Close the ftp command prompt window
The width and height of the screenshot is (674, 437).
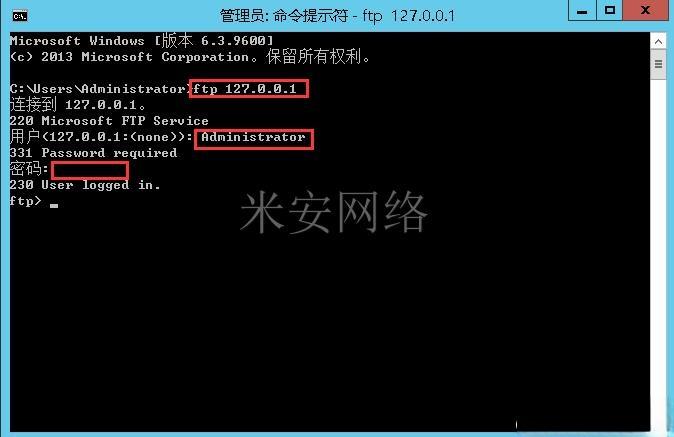646,10
